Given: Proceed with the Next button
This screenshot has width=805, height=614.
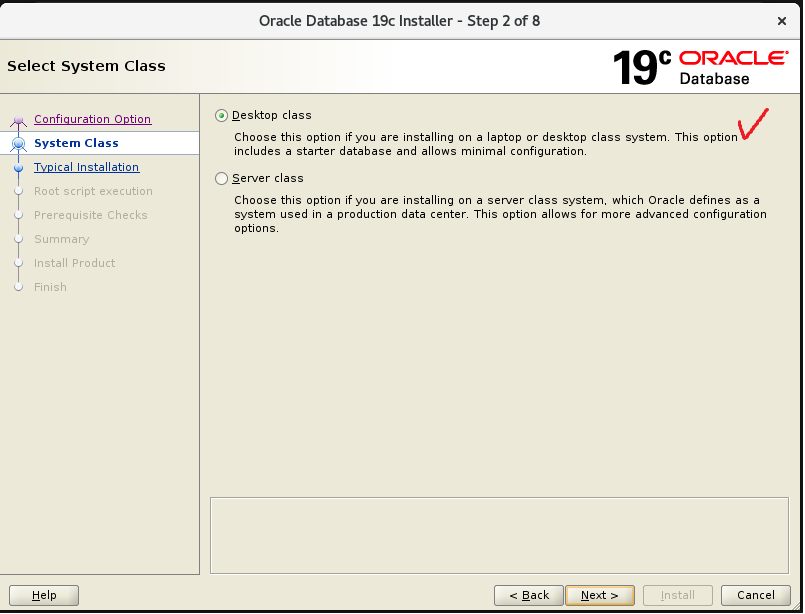Looking at the screenshot, I should (x=600, y=596).
